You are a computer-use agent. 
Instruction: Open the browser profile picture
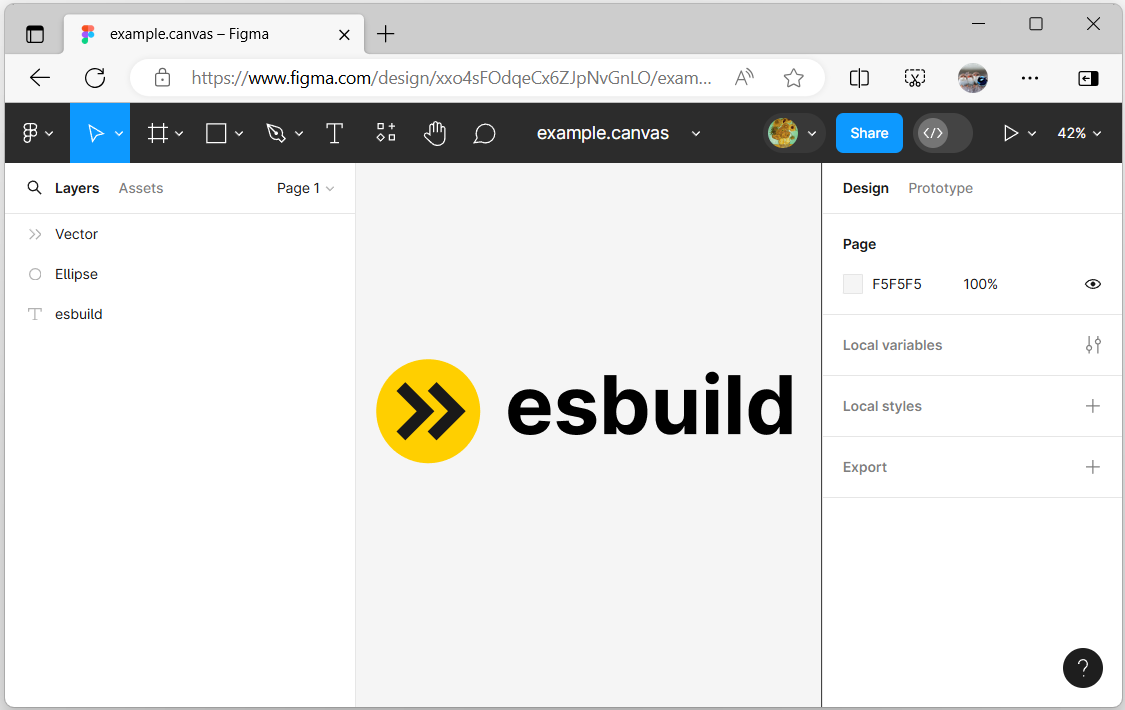tap(973, 77)
